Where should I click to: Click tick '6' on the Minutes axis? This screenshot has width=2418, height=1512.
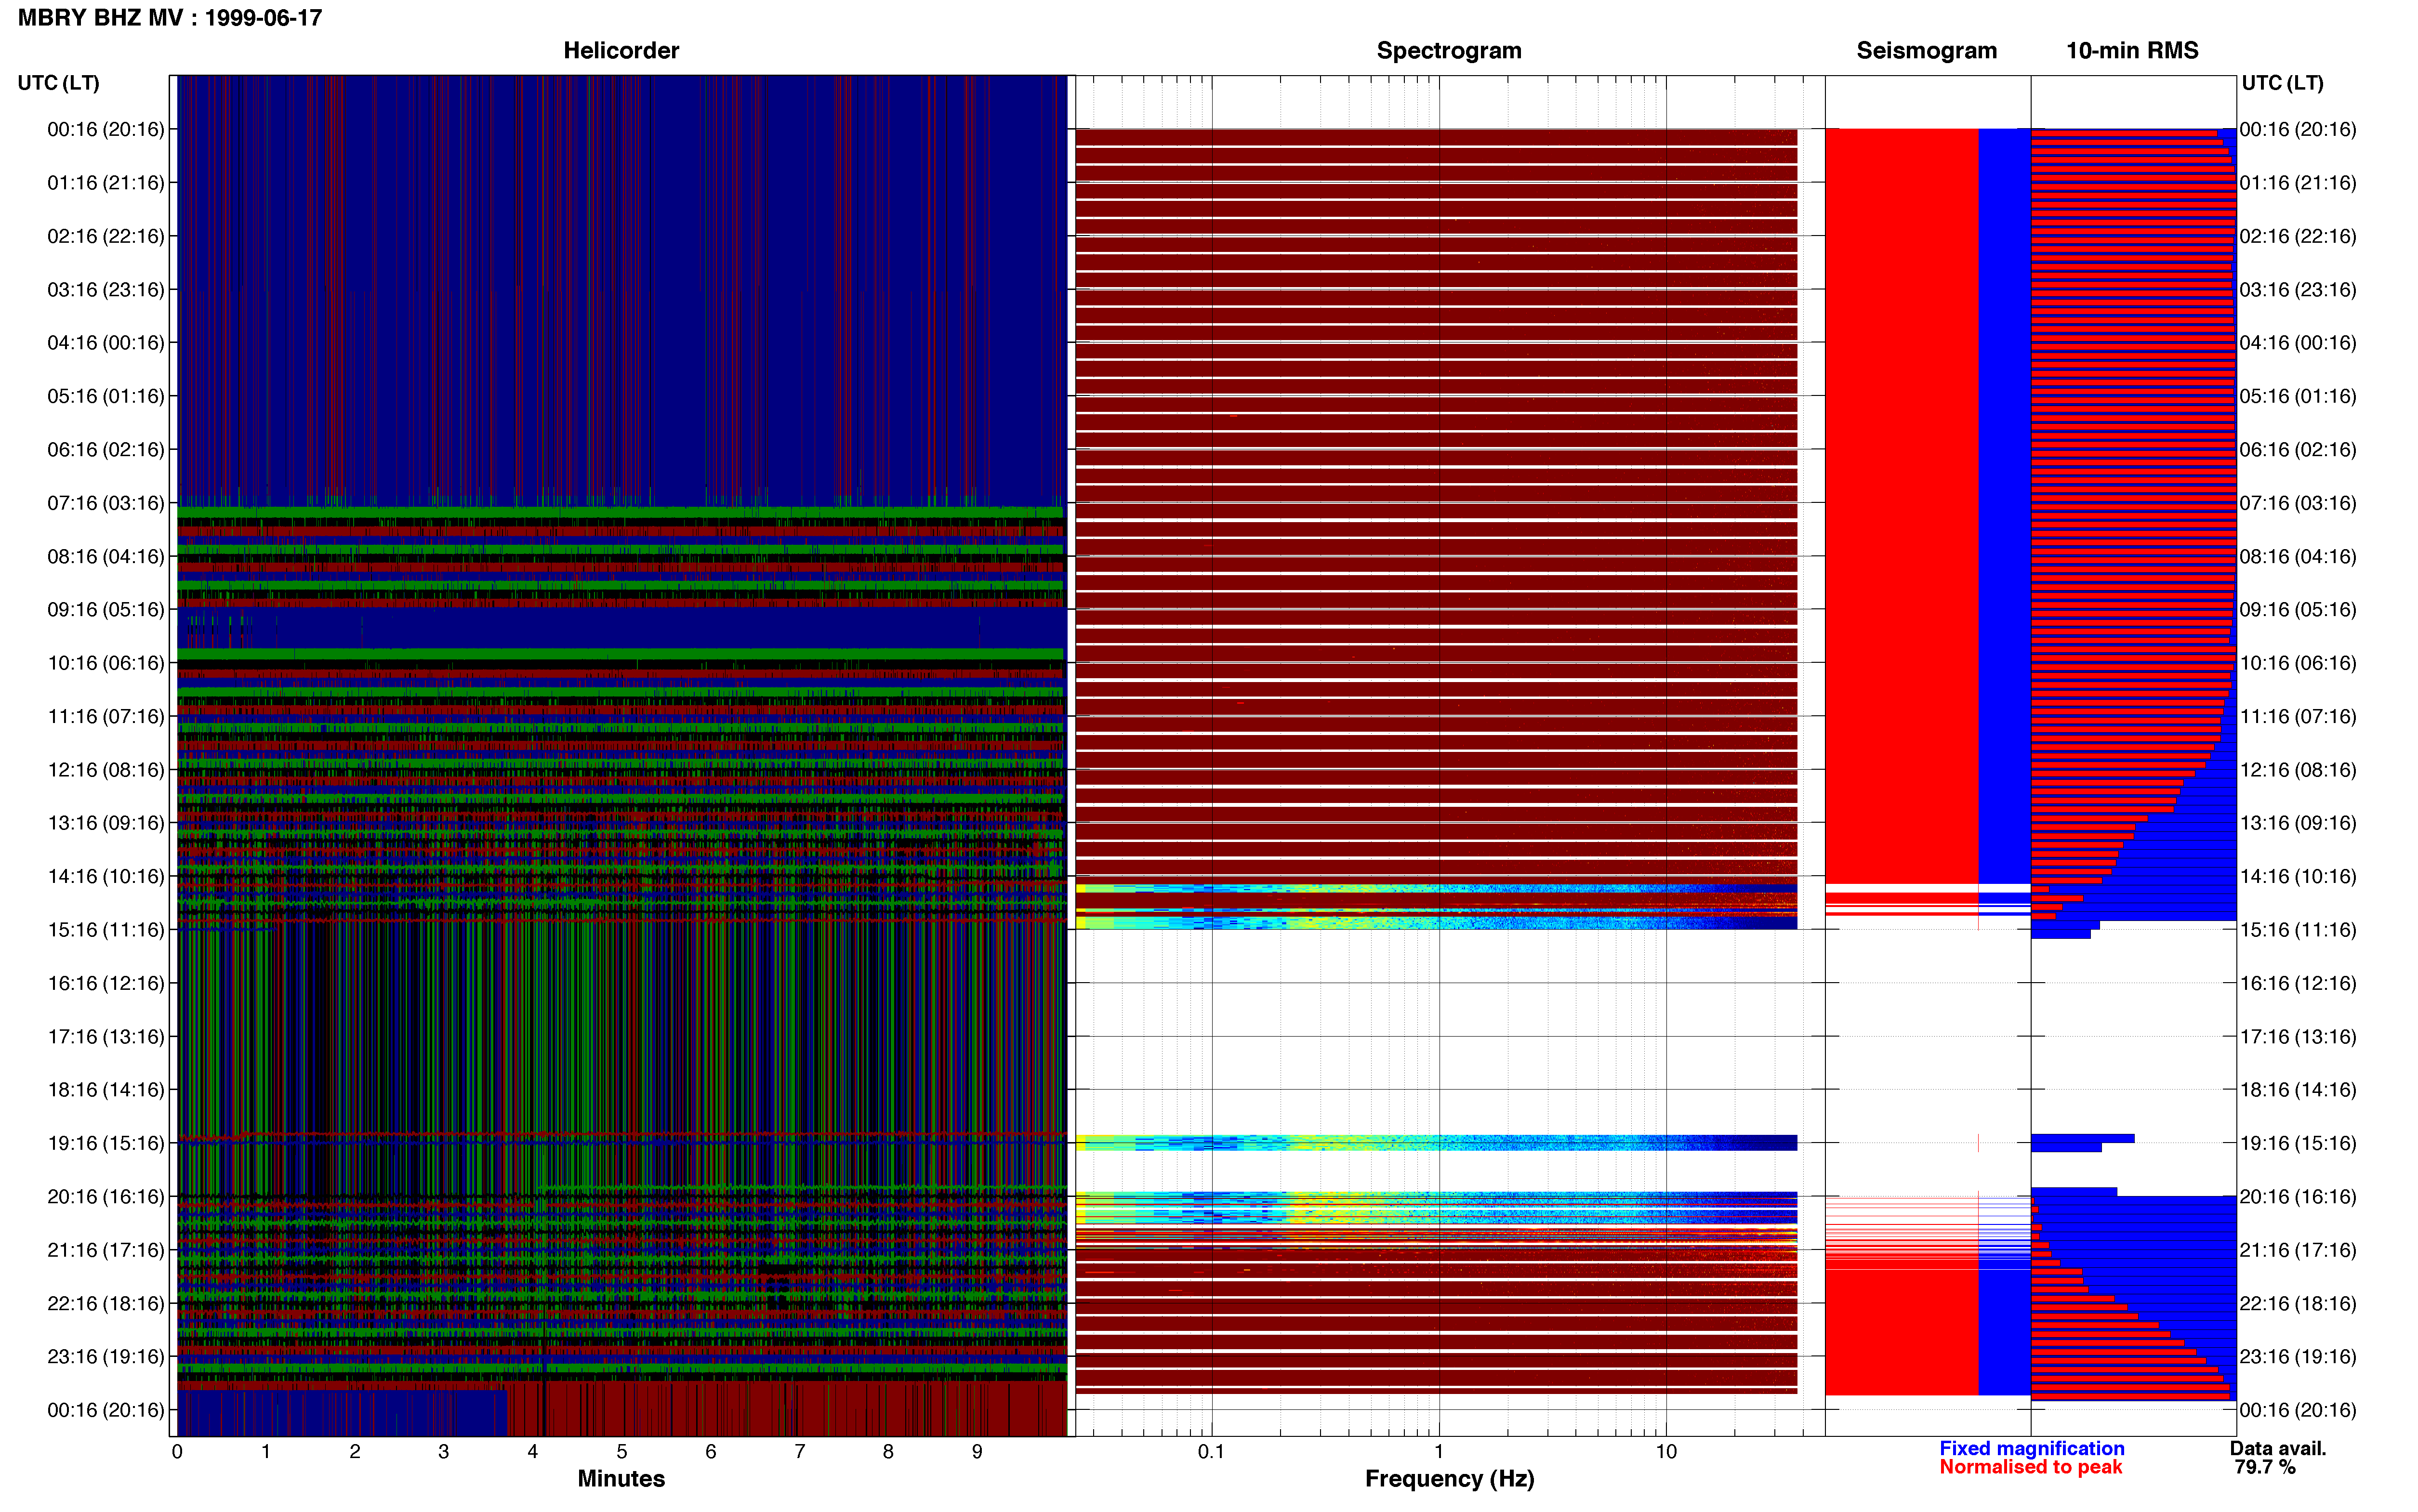(710, 1452)
